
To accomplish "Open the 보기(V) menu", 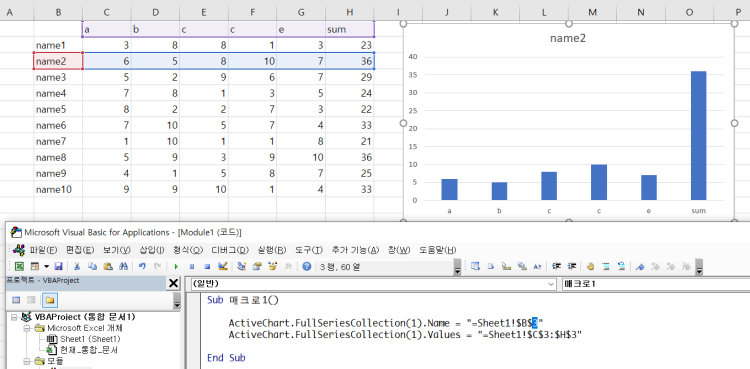I will pos(116,250).
